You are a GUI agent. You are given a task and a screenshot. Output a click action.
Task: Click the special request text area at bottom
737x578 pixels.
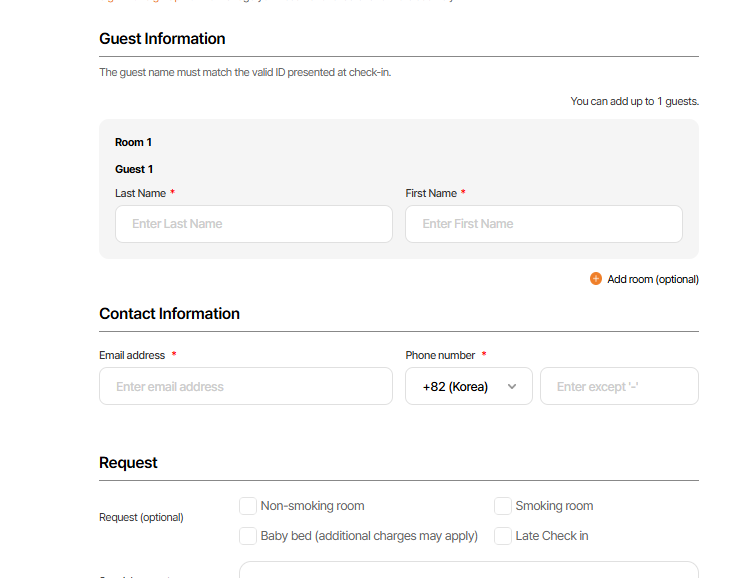point(468,570)
